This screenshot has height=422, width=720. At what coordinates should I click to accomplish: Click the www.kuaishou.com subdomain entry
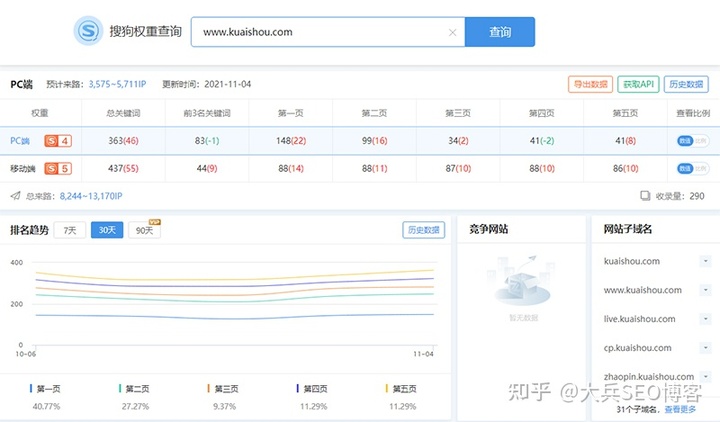click(x=642, y=290)
